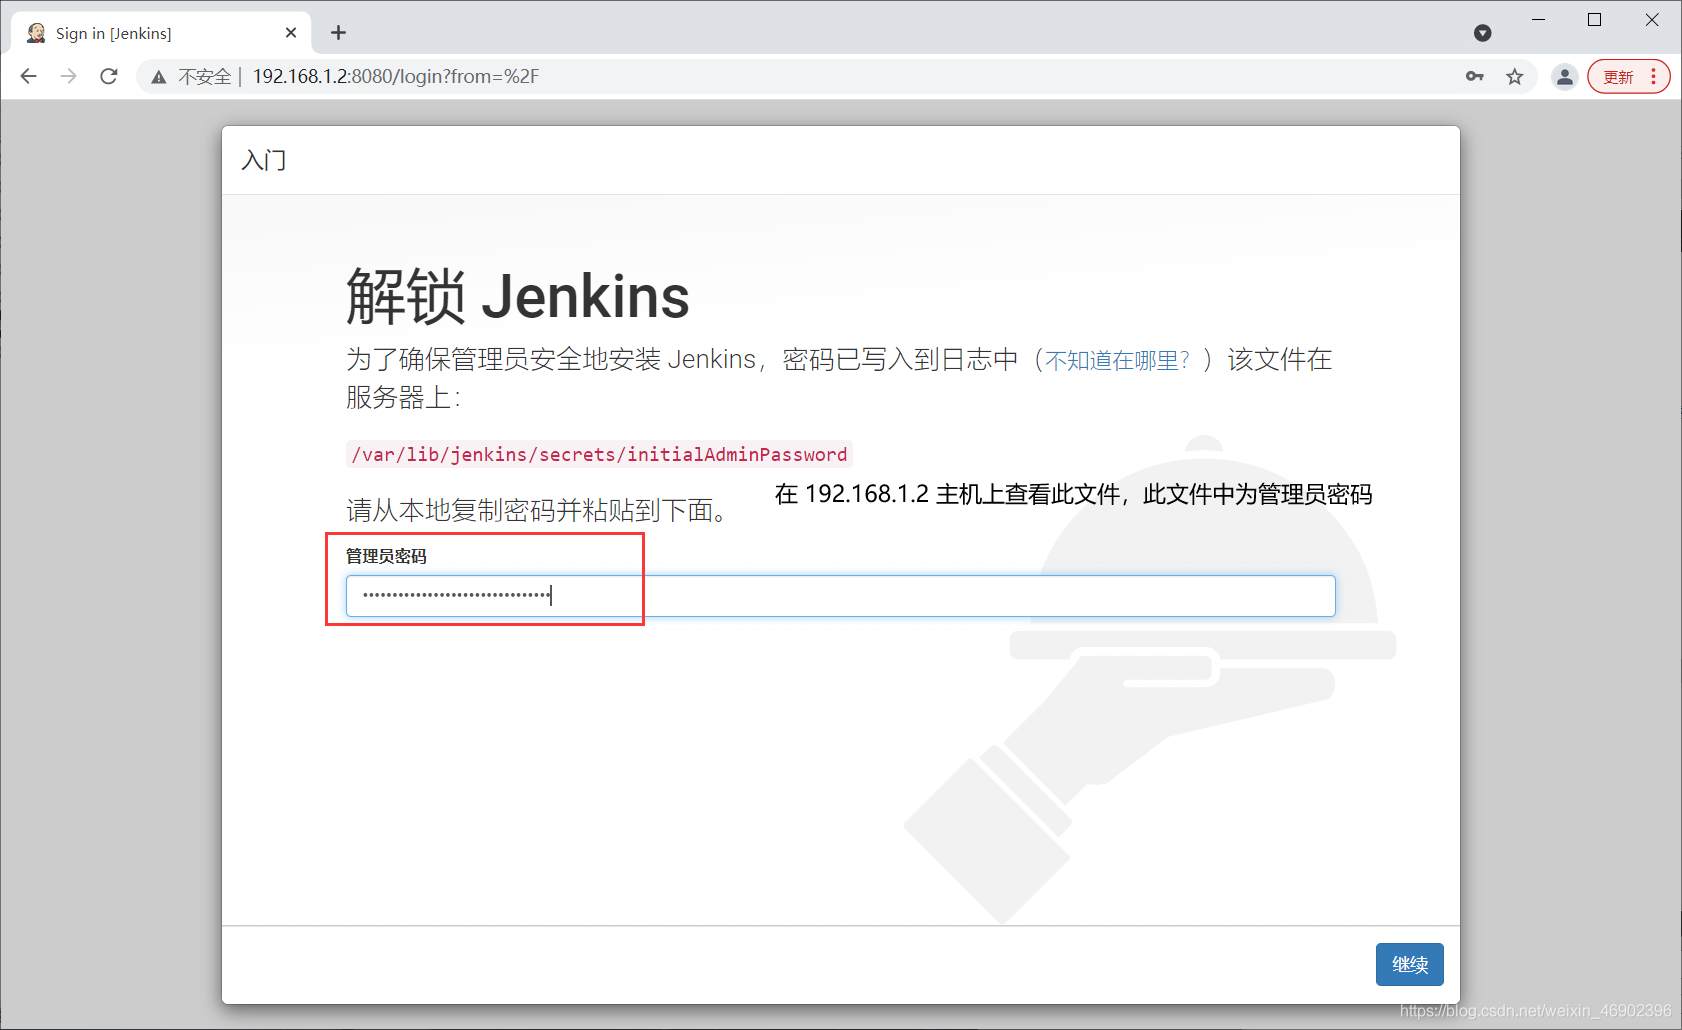This screenshot has width=1682, height=1030.
Task: Open a new browser tab
Action: click(339, 33)
